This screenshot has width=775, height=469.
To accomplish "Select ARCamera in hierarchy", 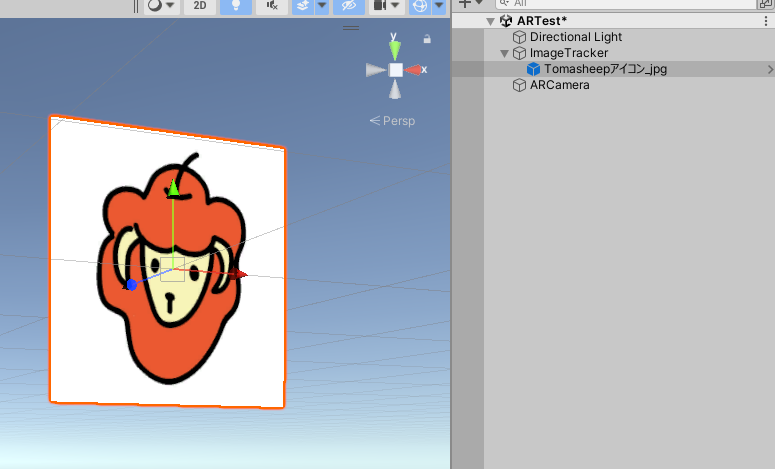I will point(560,85).
